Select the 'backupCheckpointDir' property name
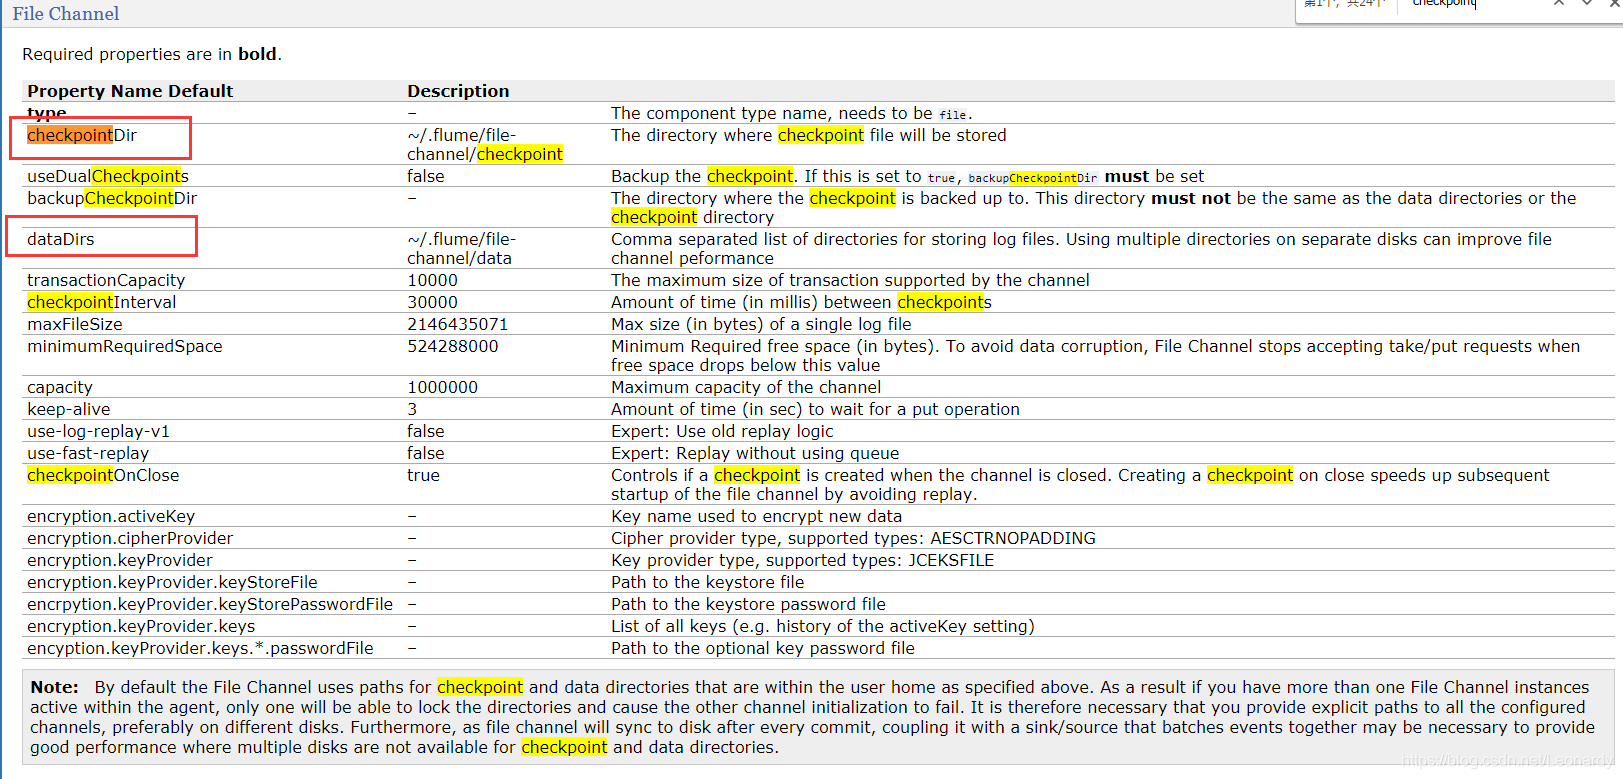This screenshot has width=1623, height=779. 112,198
